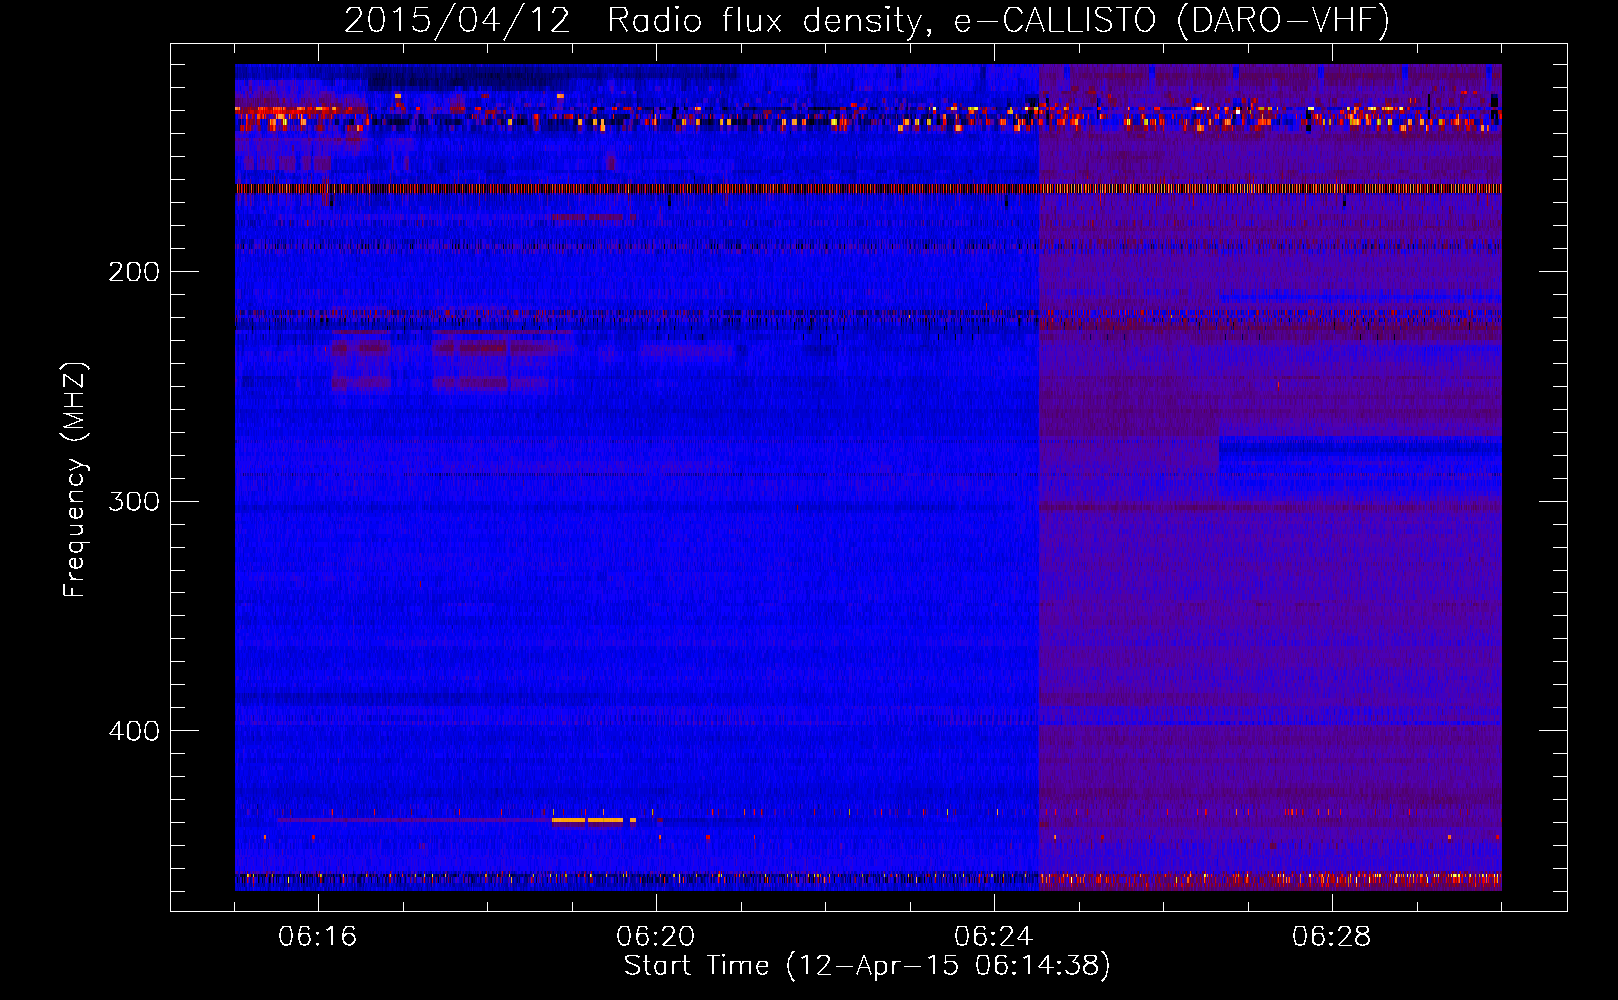Click the 'Start Time (12-Apr-15 06:14:38)' label
Image resolution: width=1618 pixels, height=1000 pixels.
point(867,966)
